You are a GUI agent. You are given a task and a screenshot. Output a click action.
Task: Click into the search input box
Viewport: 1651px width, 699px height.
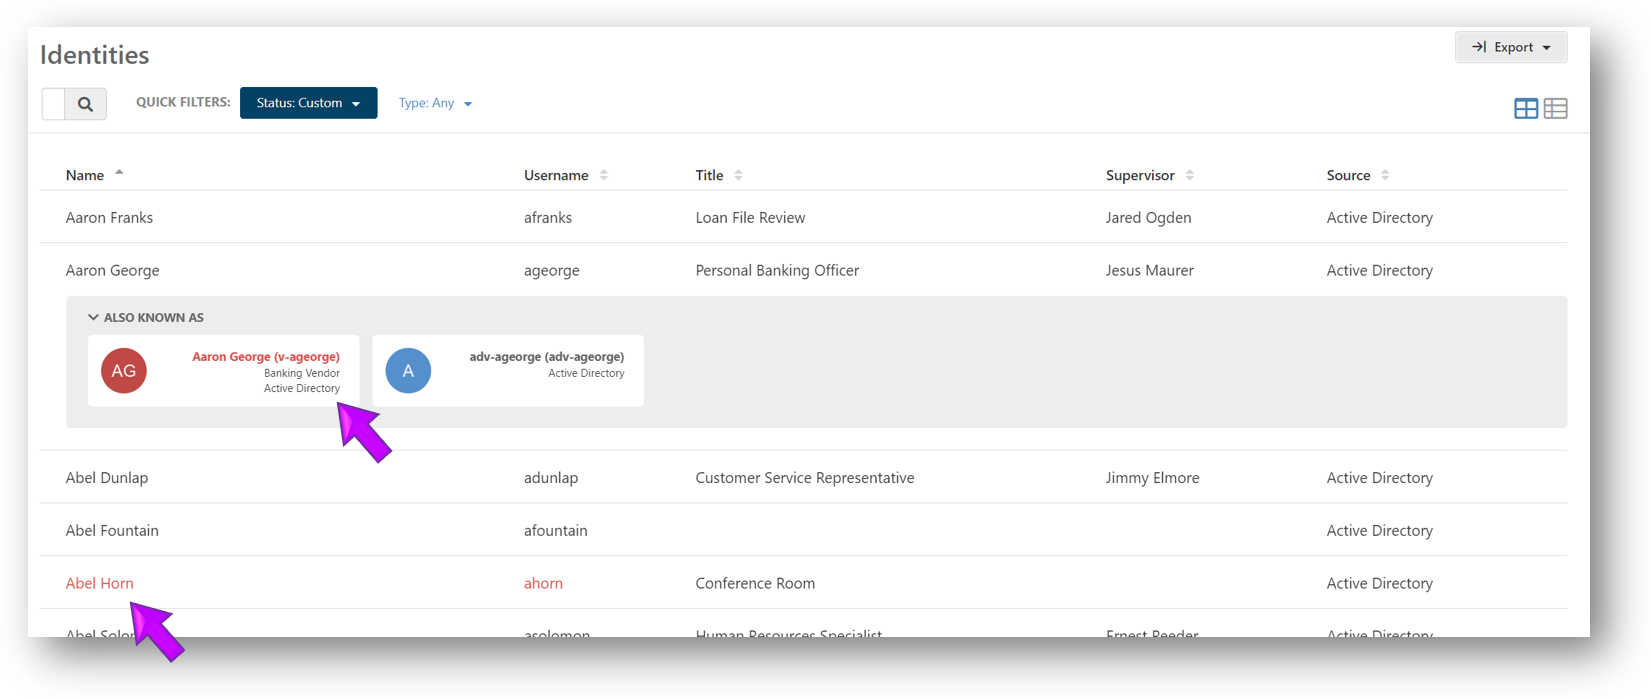tap(54, 104)
